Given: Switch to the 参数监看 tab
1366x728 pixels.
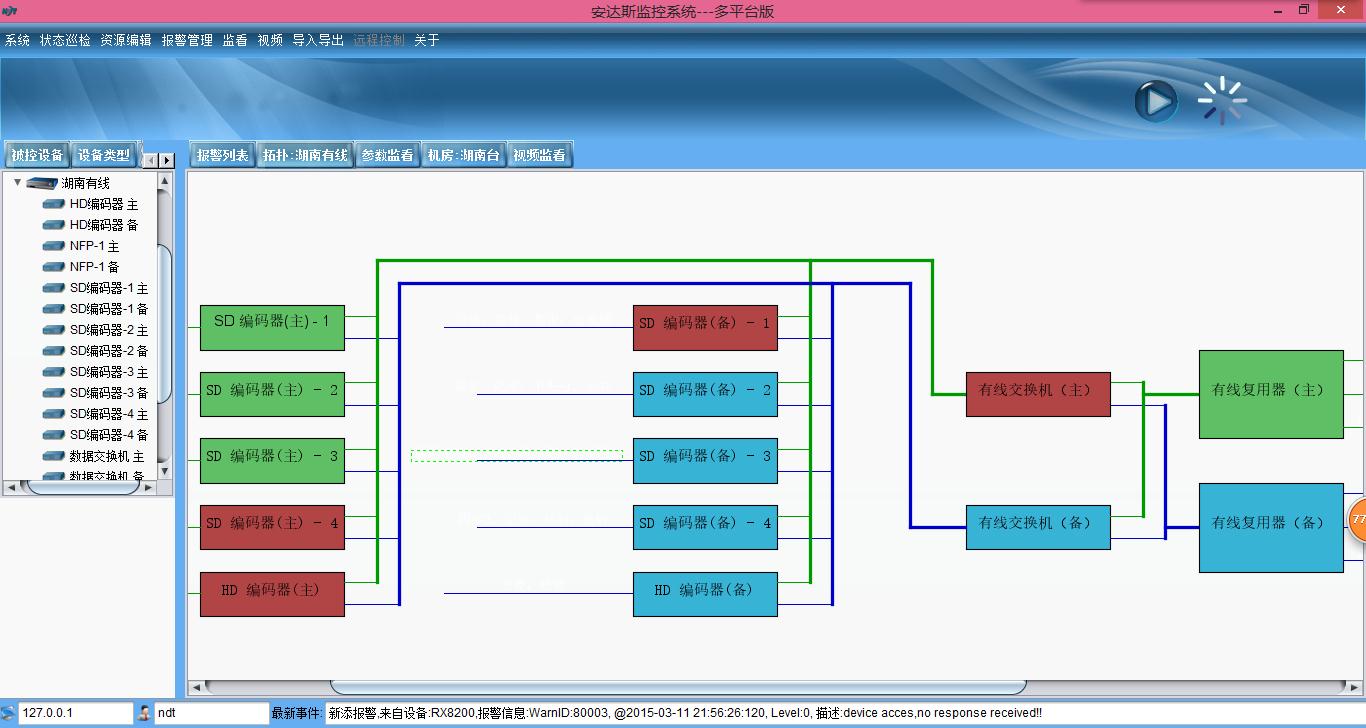Looking at the screenshot, I should (x=387, y=155).
